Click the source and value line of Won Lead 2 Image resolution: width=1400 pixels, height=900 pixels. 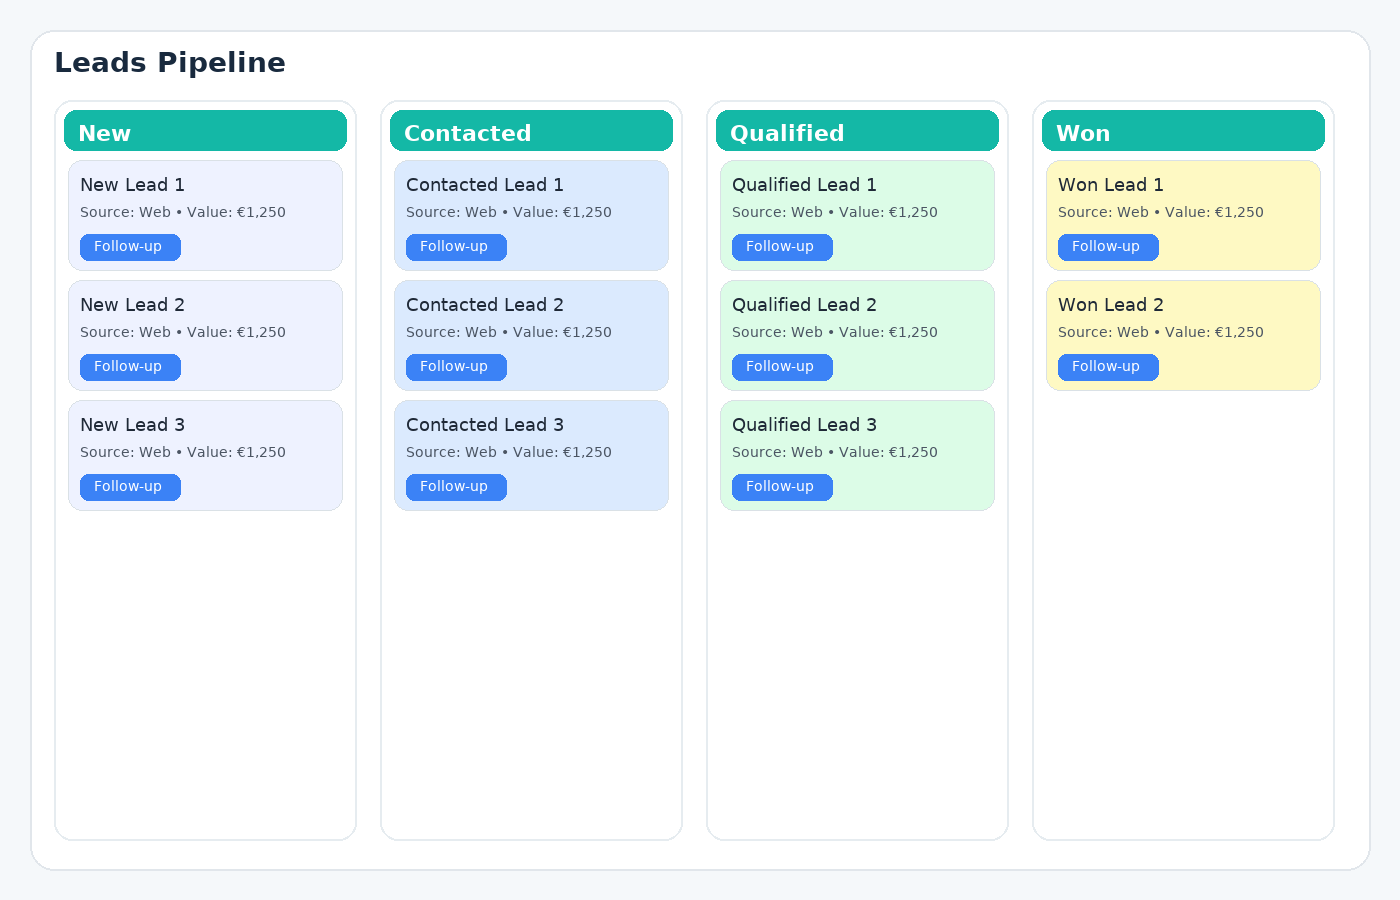tap(1161, 332)
